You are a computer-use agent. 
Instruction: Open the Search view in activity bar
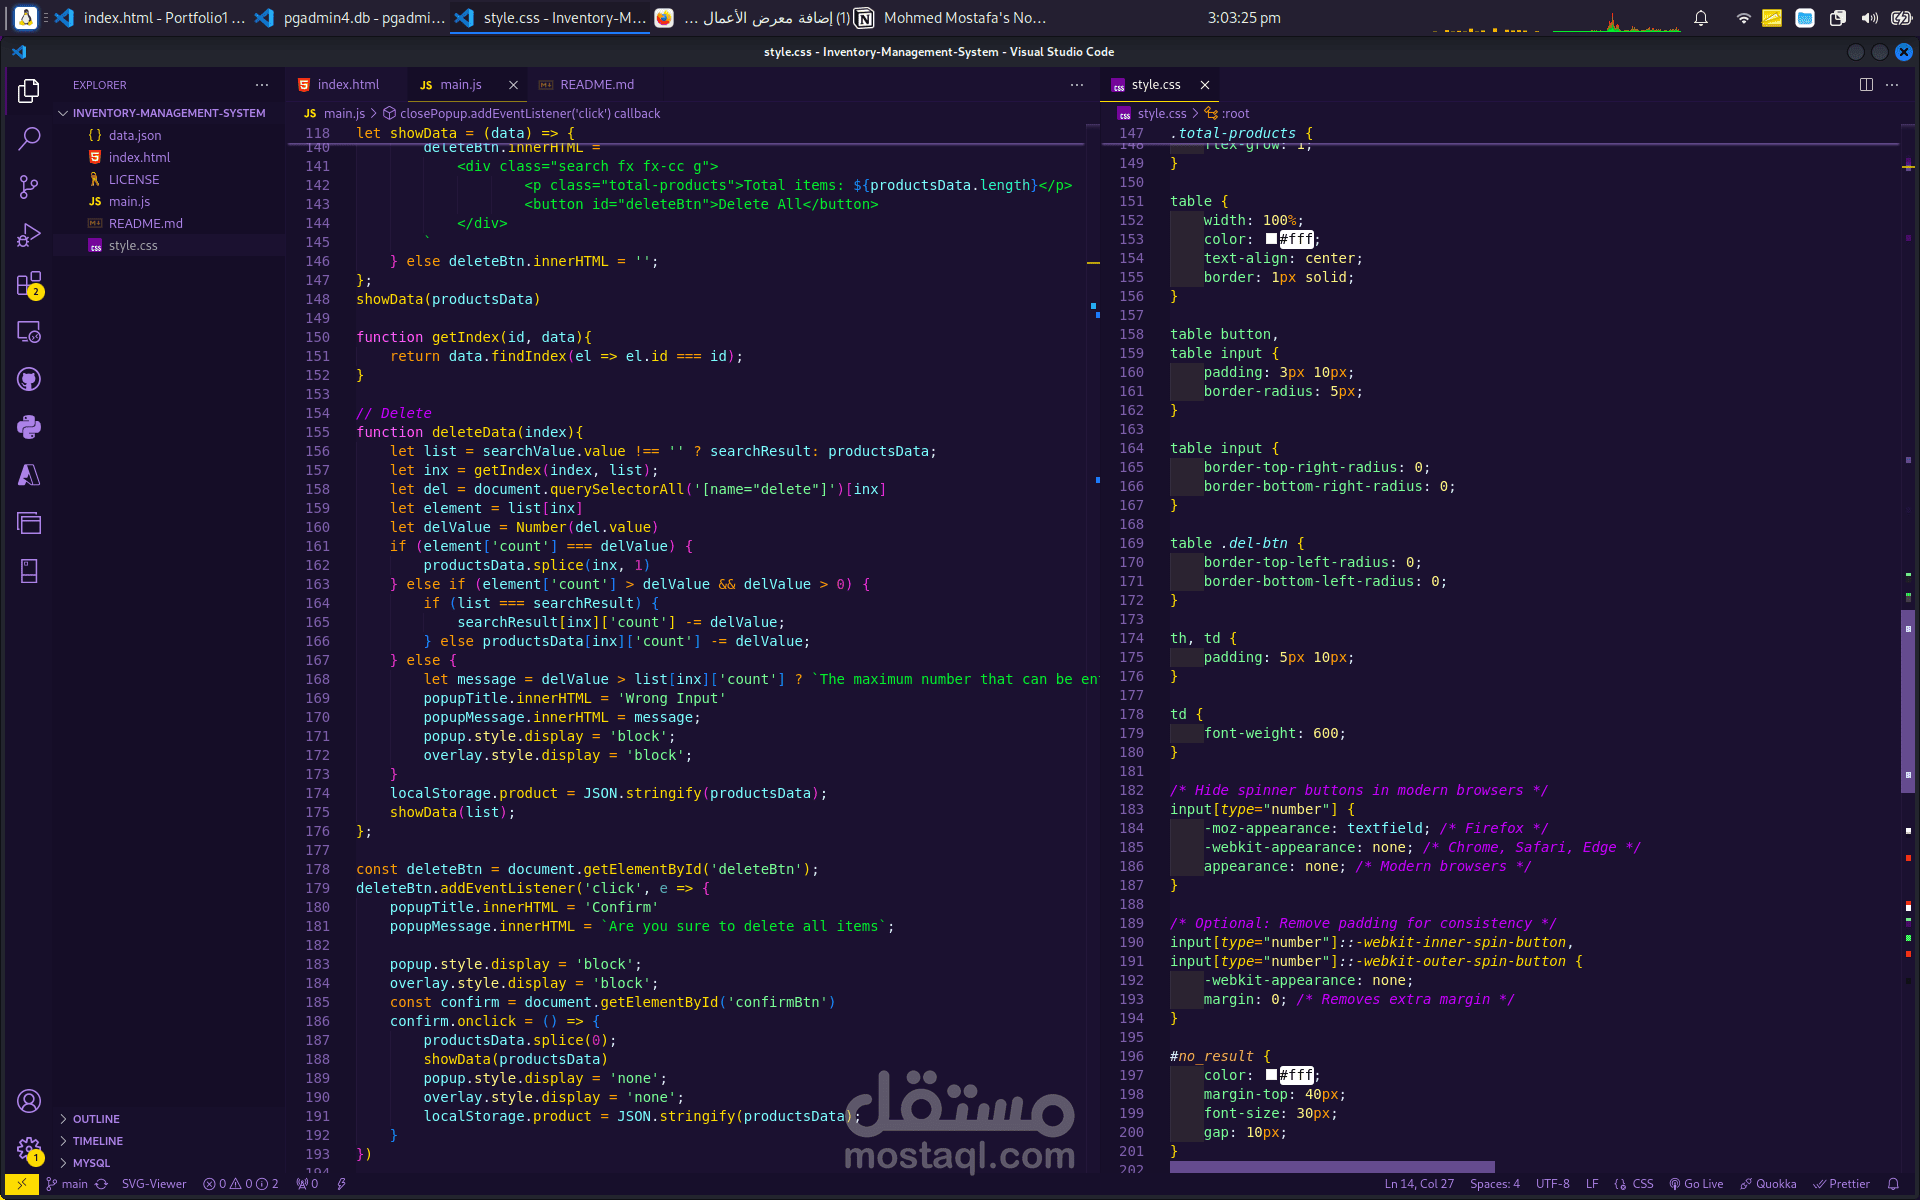pyautogui.click(x=29, y=138)
